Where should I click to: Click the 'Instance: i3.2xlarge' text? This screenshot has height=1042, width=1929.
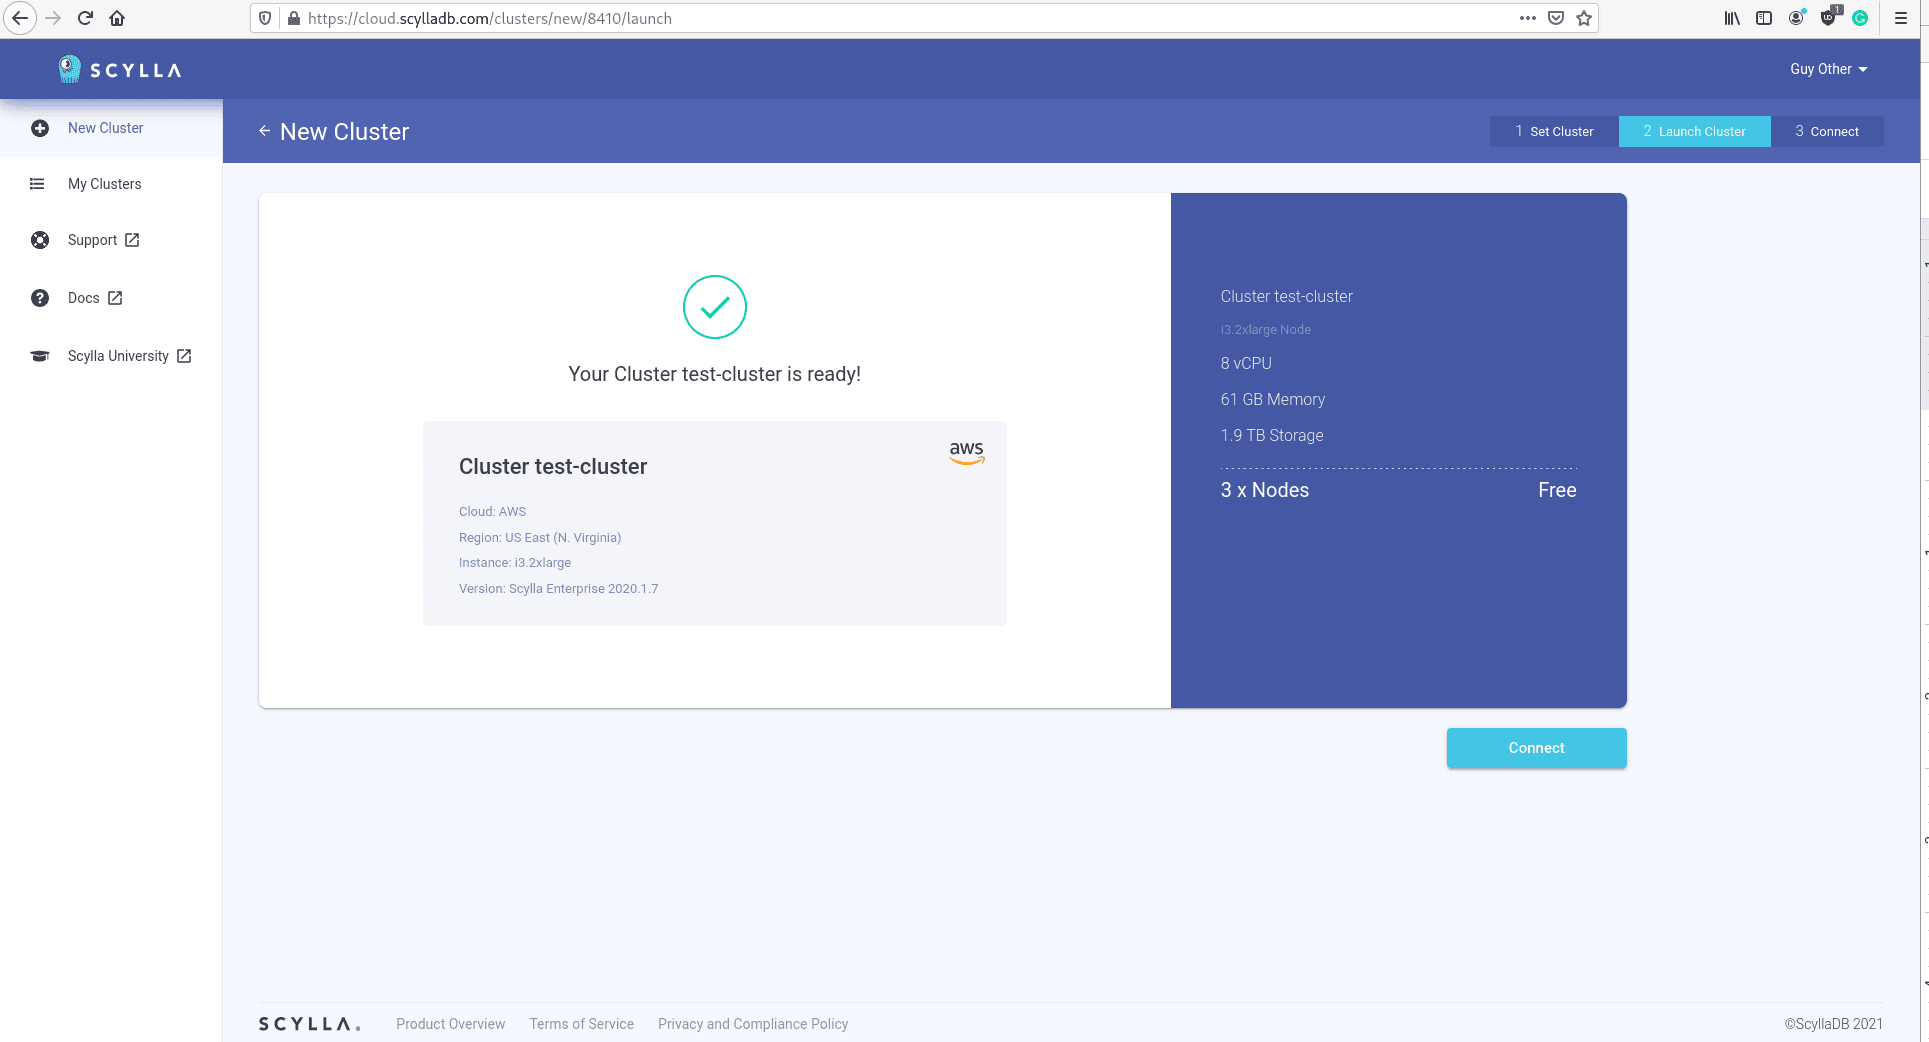click(x=515, y=563)
